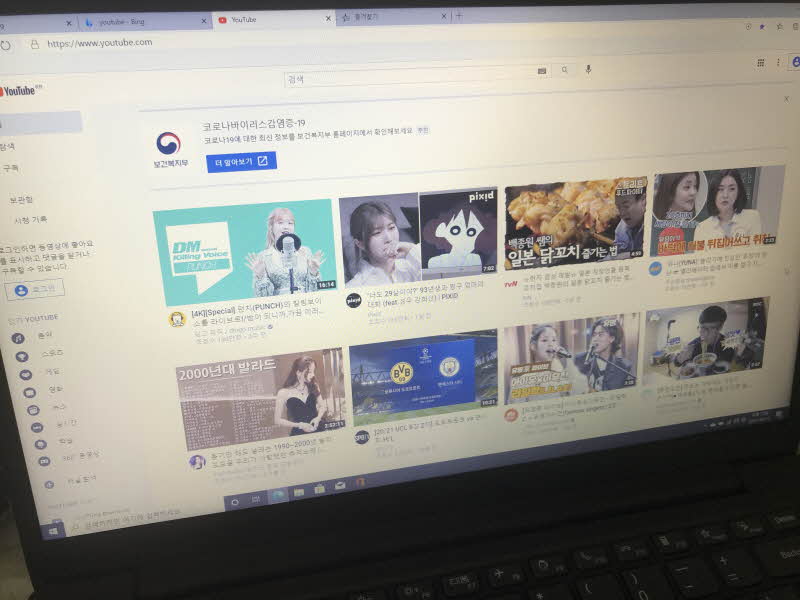Click the YouTube logo
Screen dimensions: 800x600
[x=19, y=91]
